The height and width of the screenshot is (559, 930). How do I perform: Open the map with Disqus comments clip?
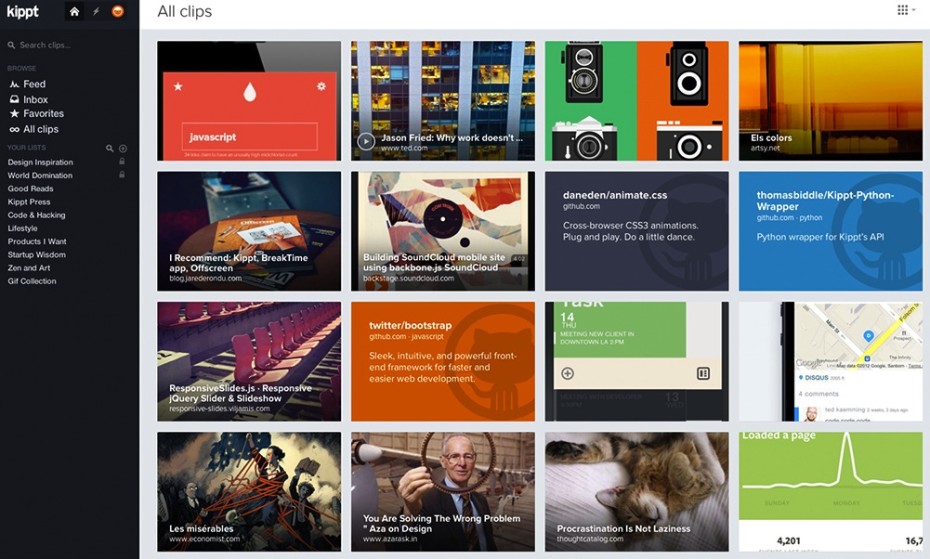point(830,362)
